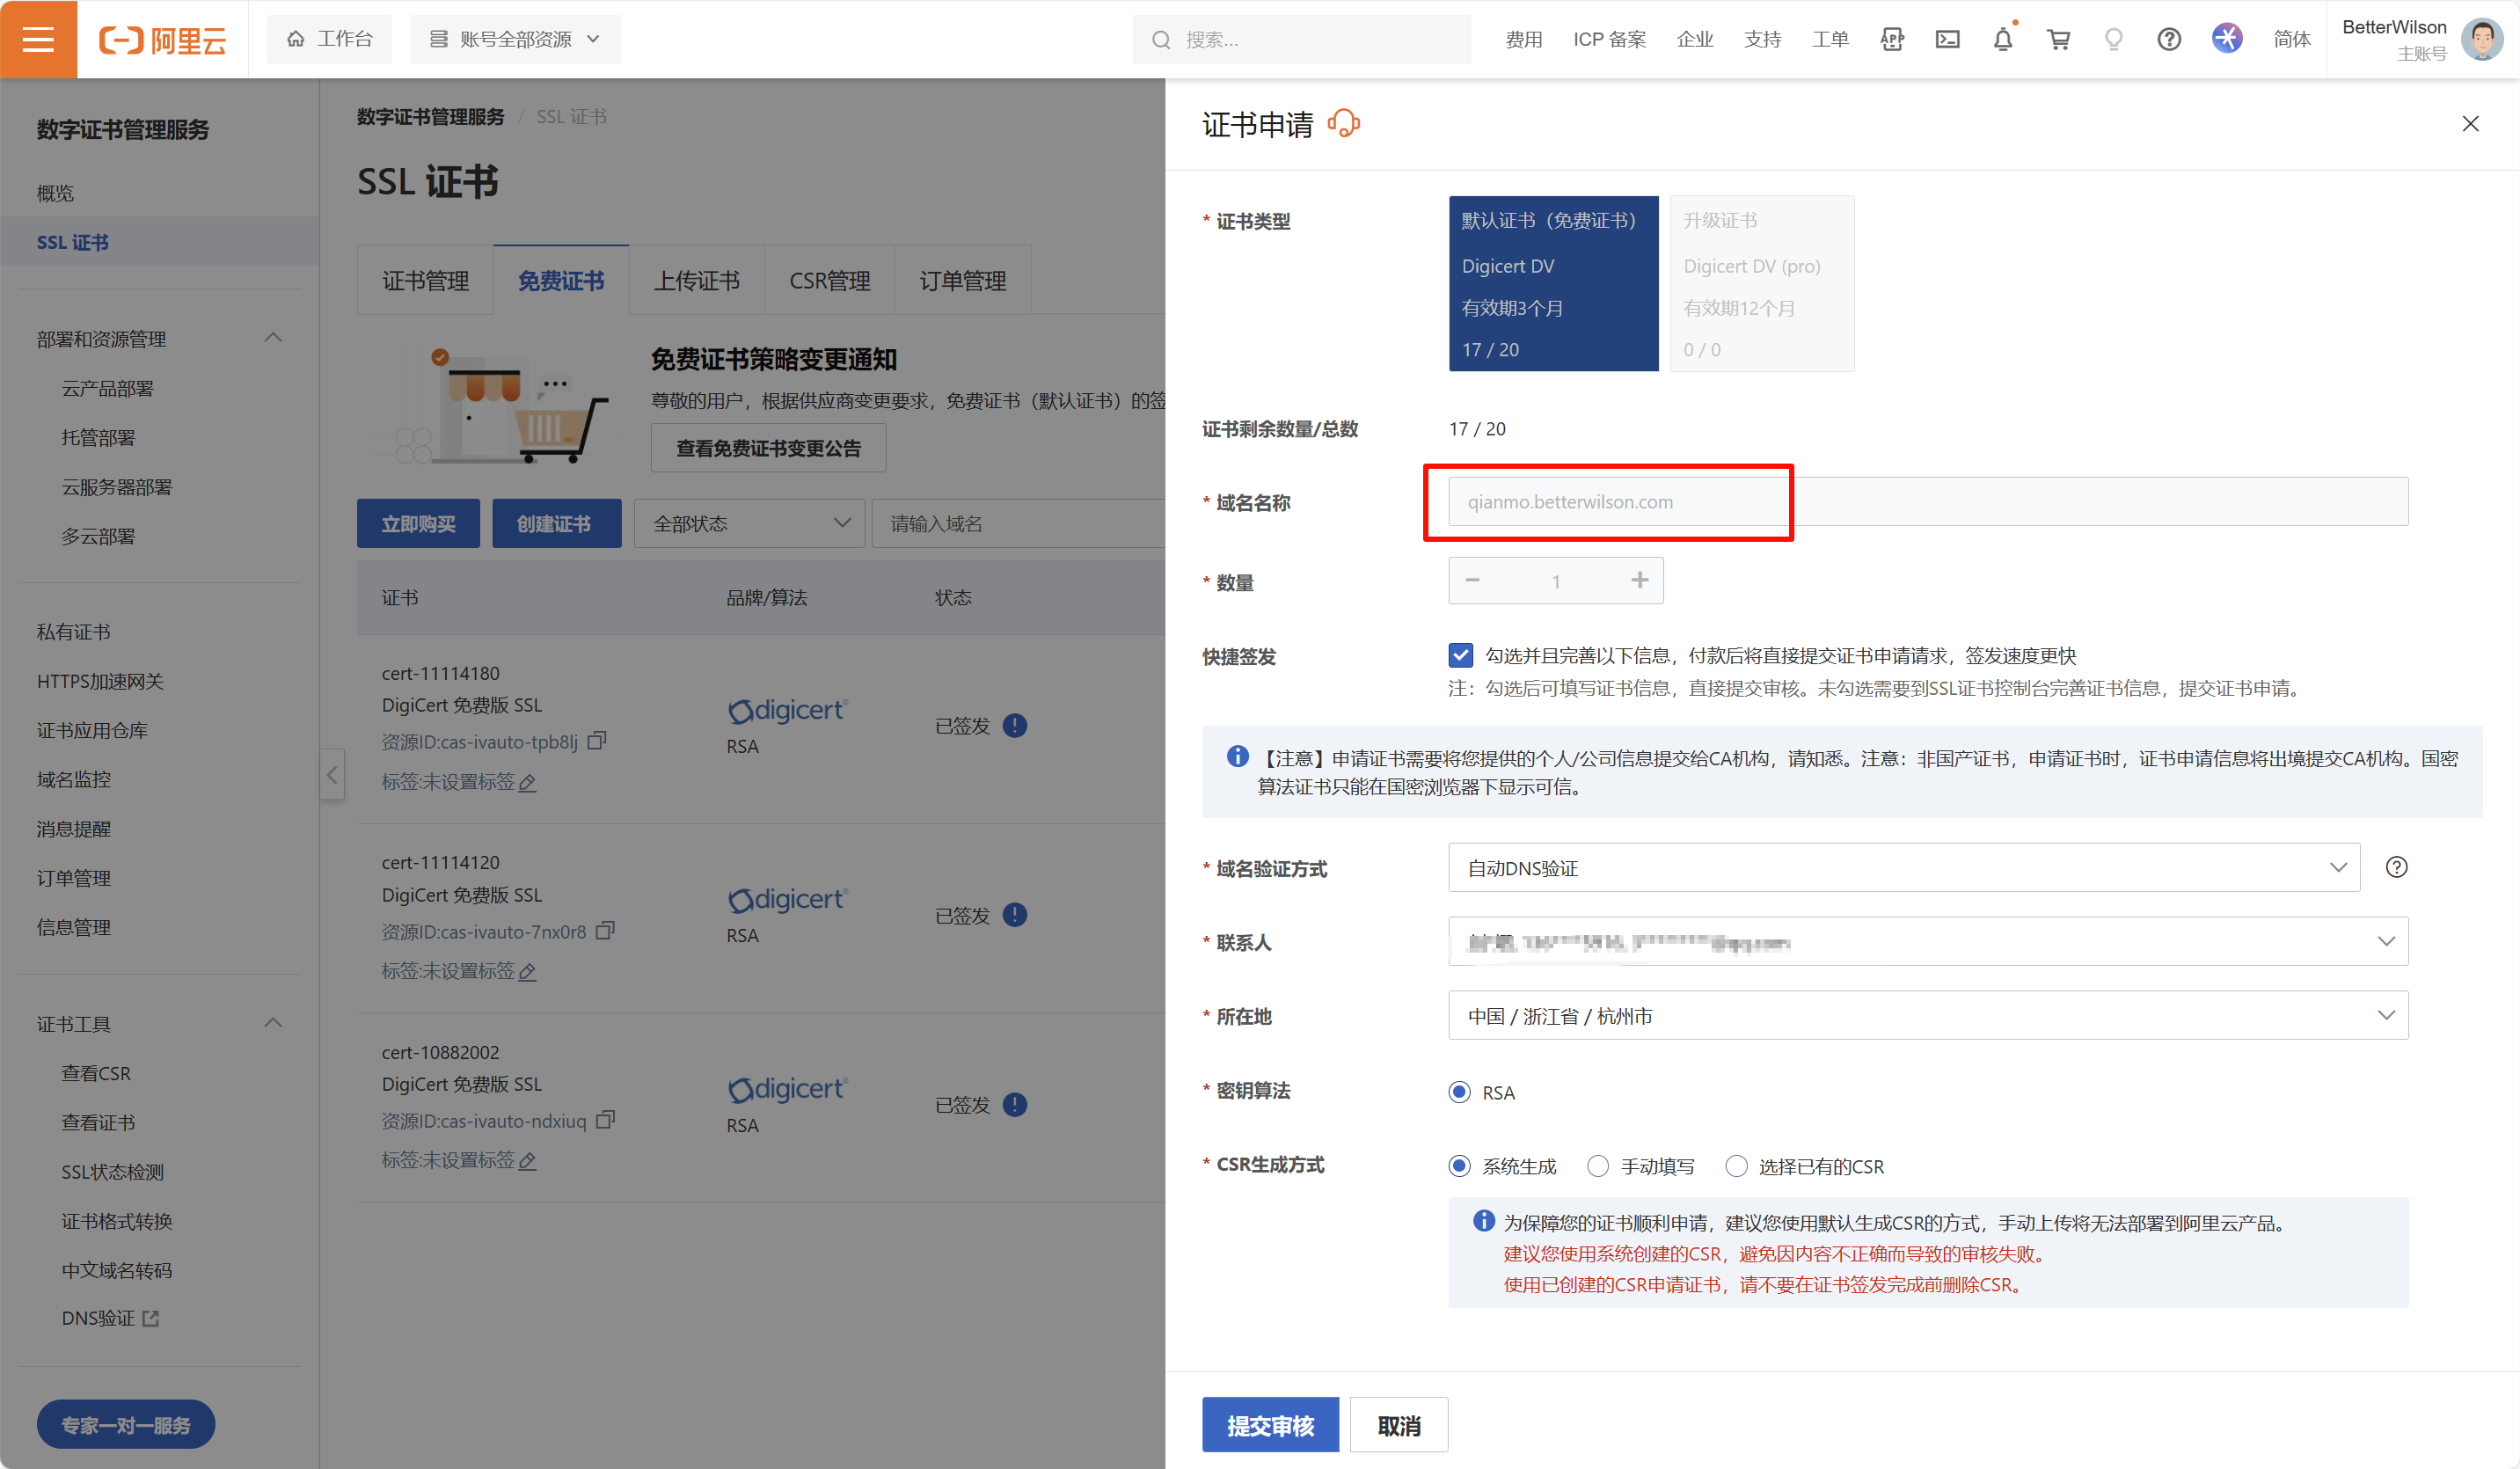This screenshot has width=2520, height=1469.
Task: Click 查看免费证书变更公告 button
Action: [768, 448]
